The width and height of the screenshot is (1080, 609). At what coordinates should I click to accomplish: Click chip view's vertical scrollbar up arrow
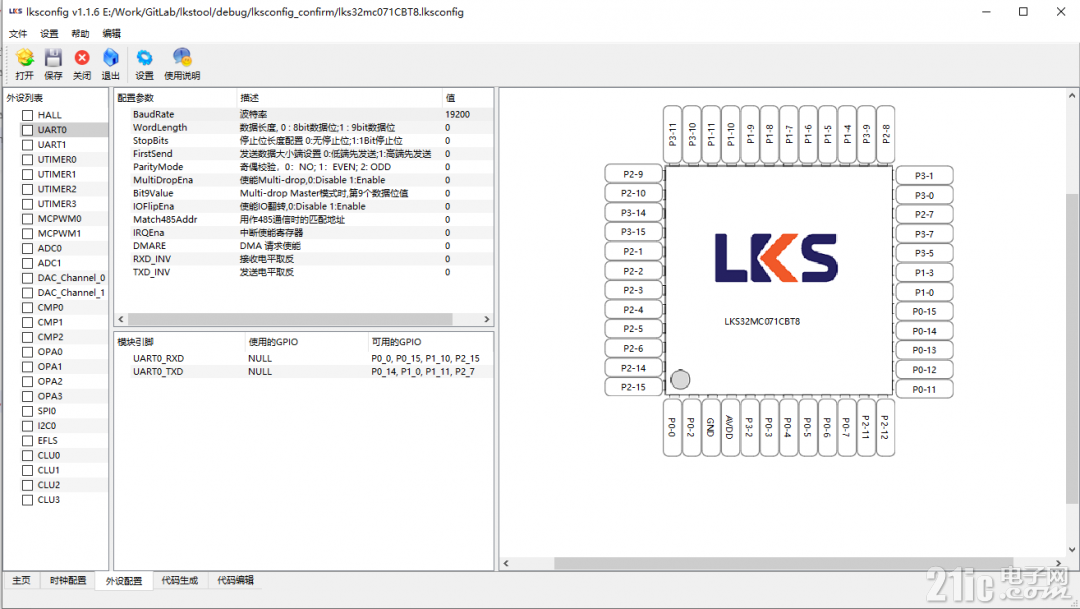[1072, 96]
